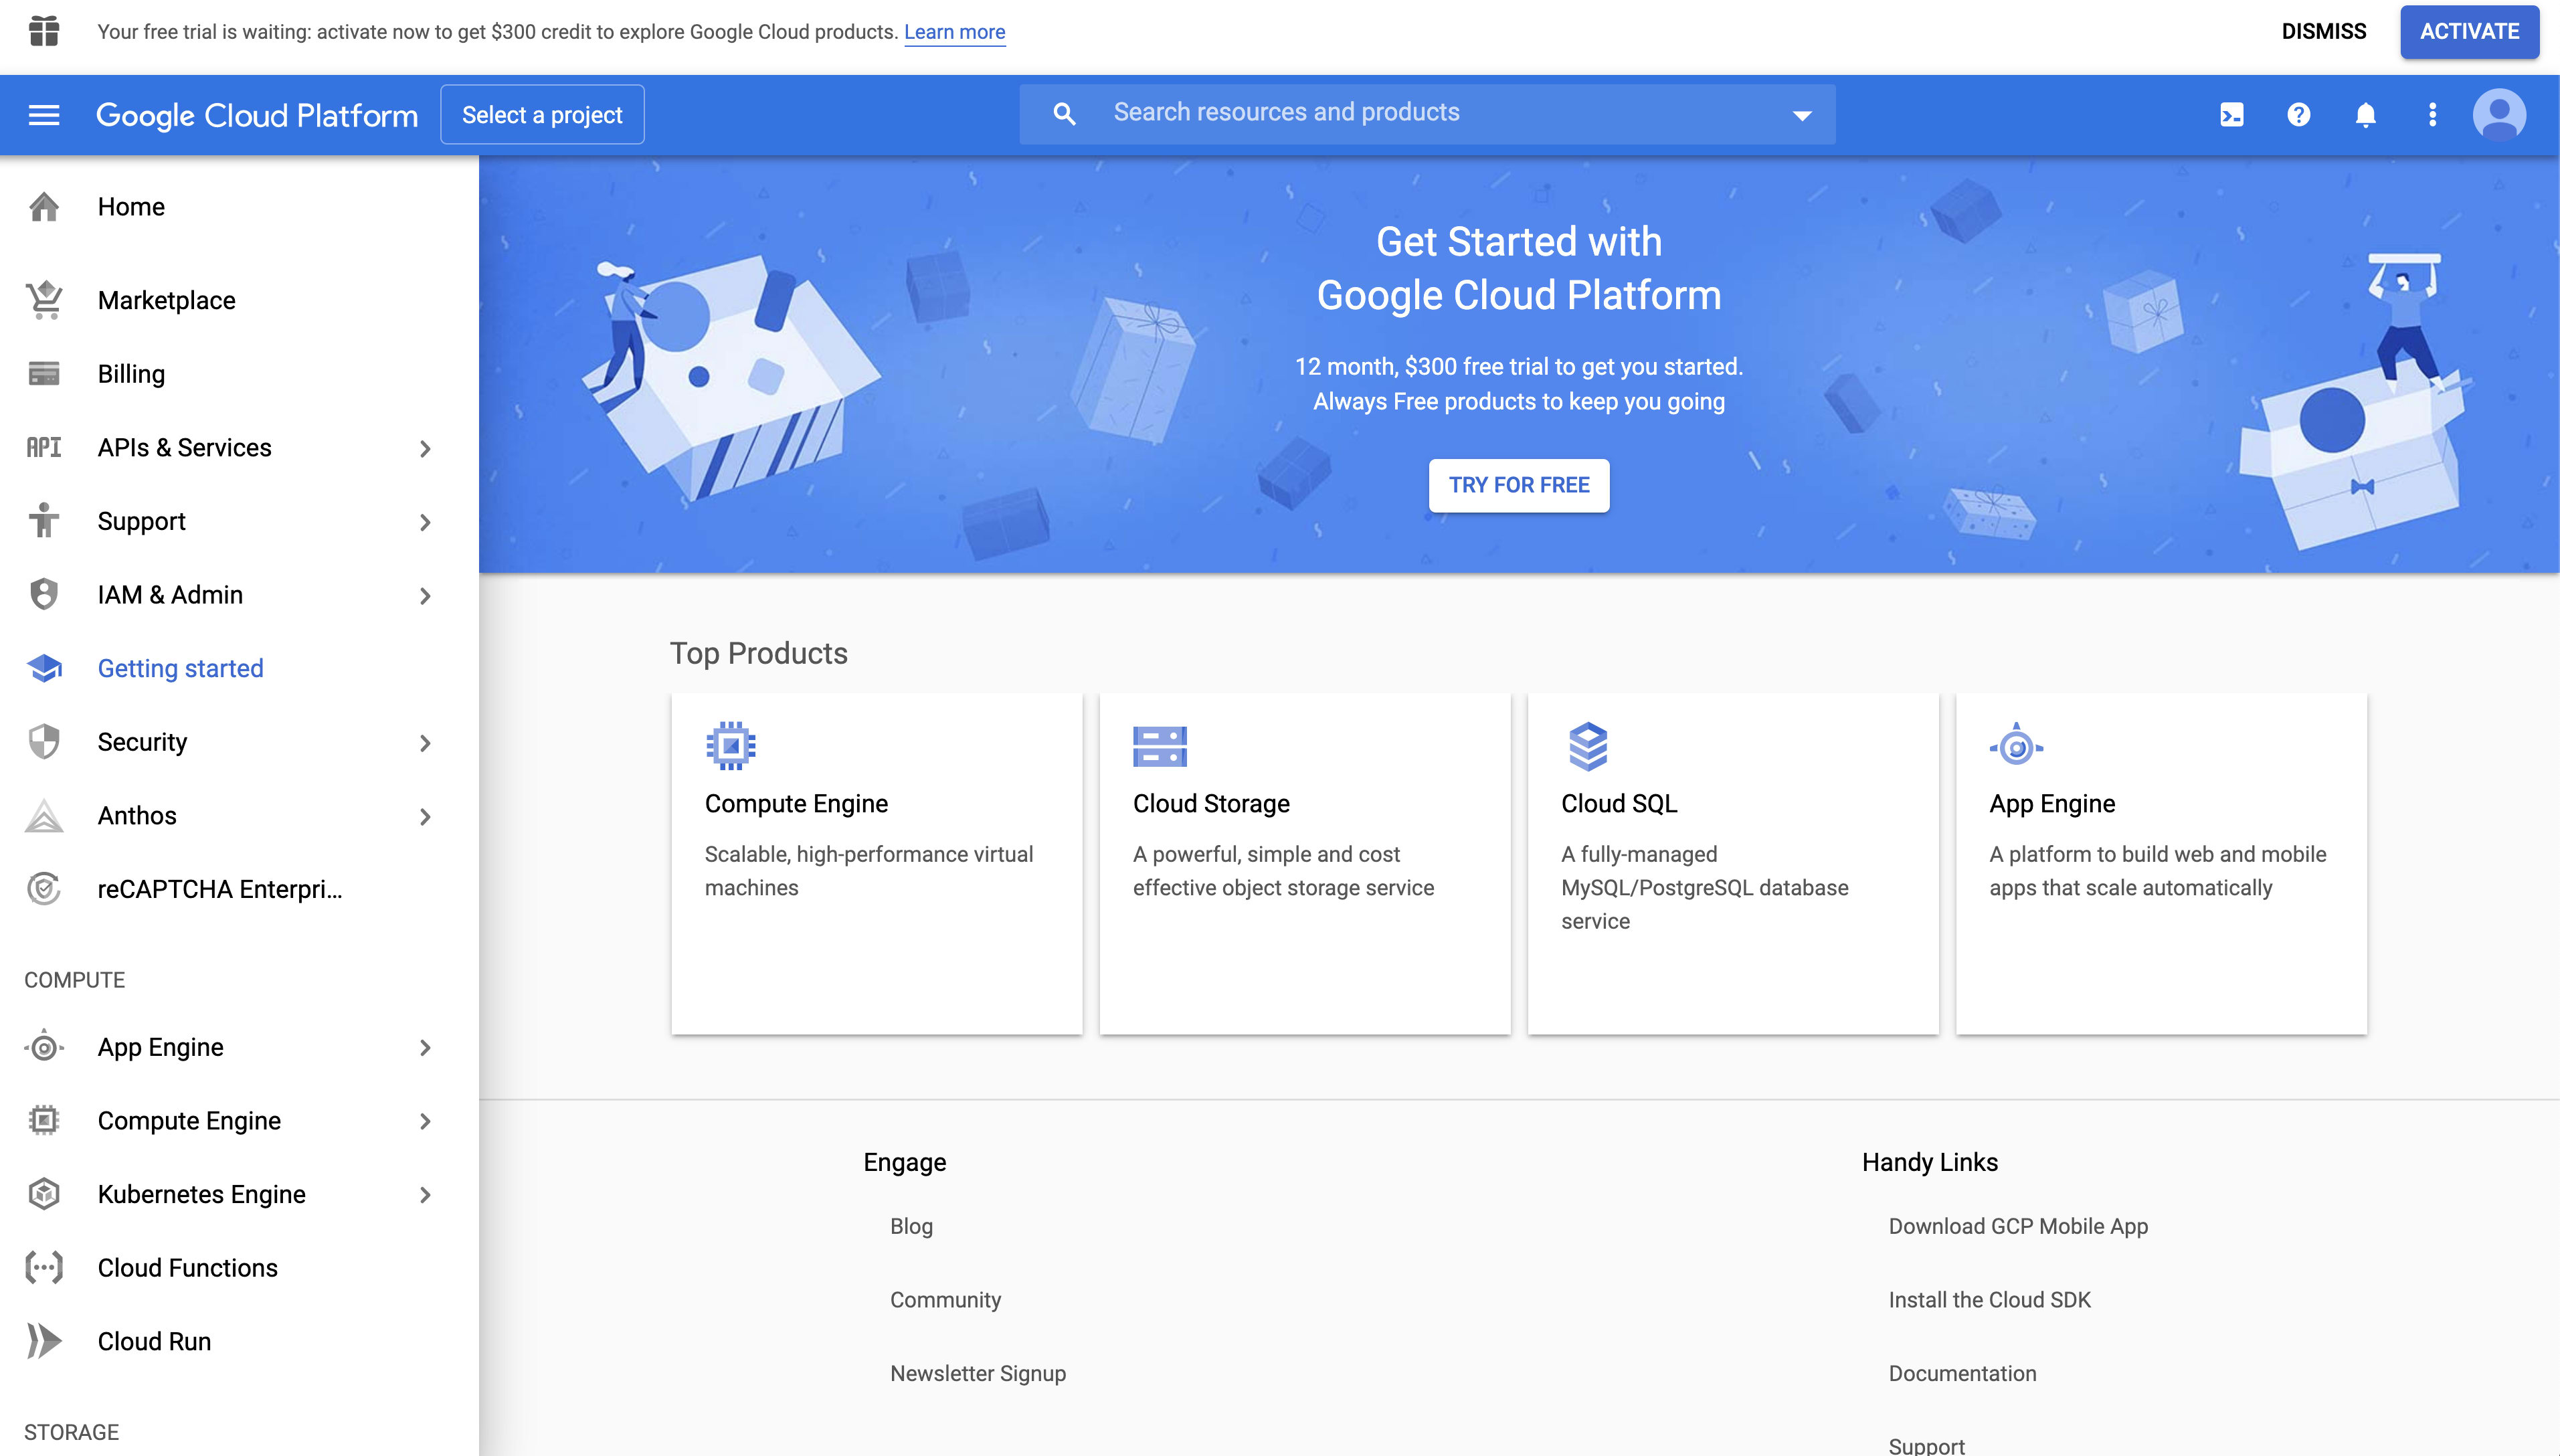Click the sidebar Compute Engine chip icon
The width and height of the screenshot is (2560, 1456).
point(44,1120)
